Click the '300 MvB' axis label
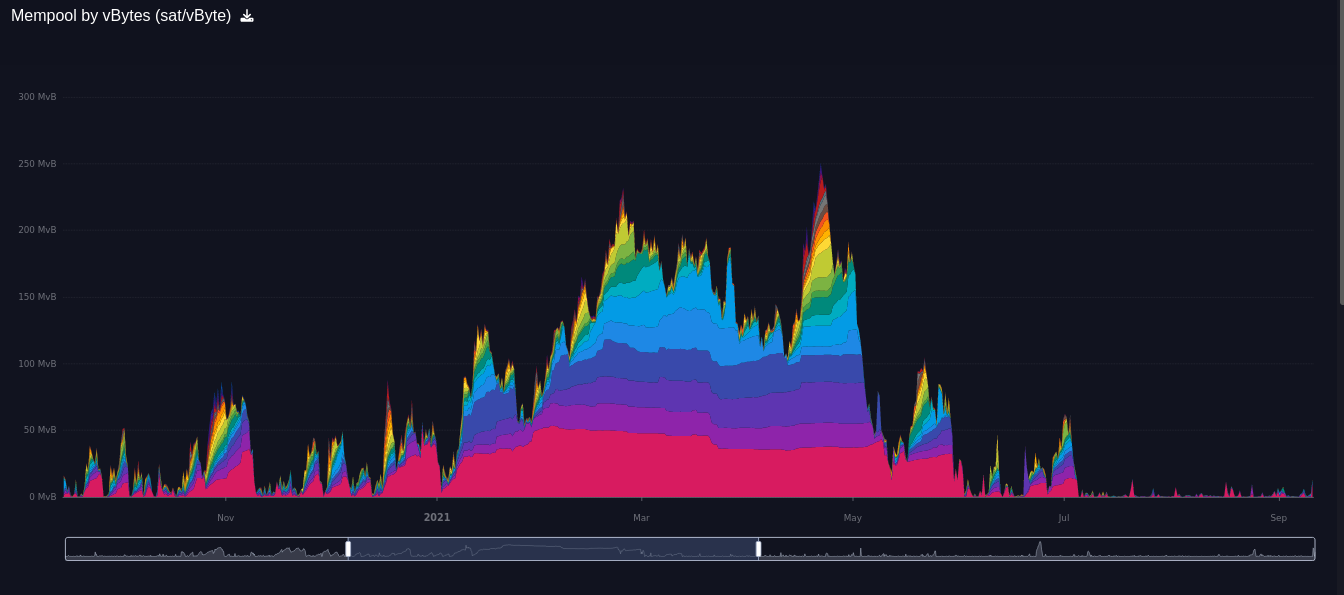The image size is (1344, 595). tap(37, 97)
